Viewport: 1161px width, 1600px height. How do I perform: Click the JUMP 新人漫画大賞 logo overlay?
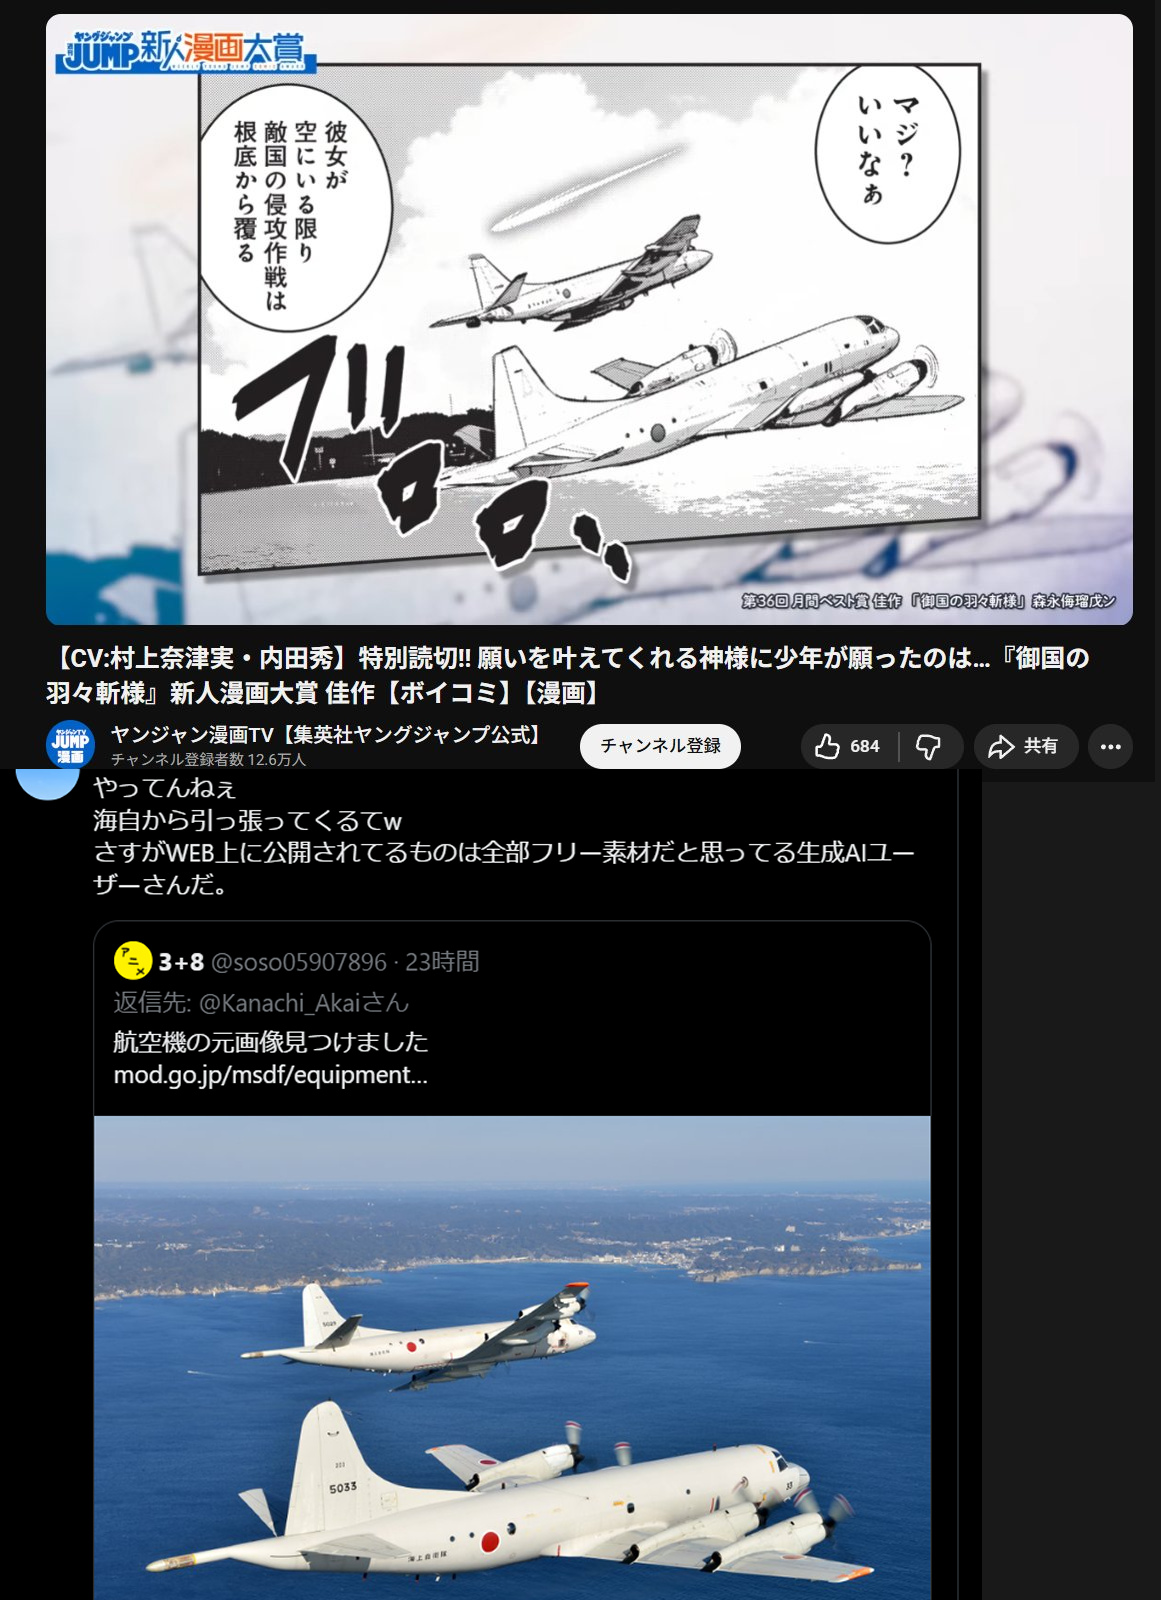click(187, 52)
